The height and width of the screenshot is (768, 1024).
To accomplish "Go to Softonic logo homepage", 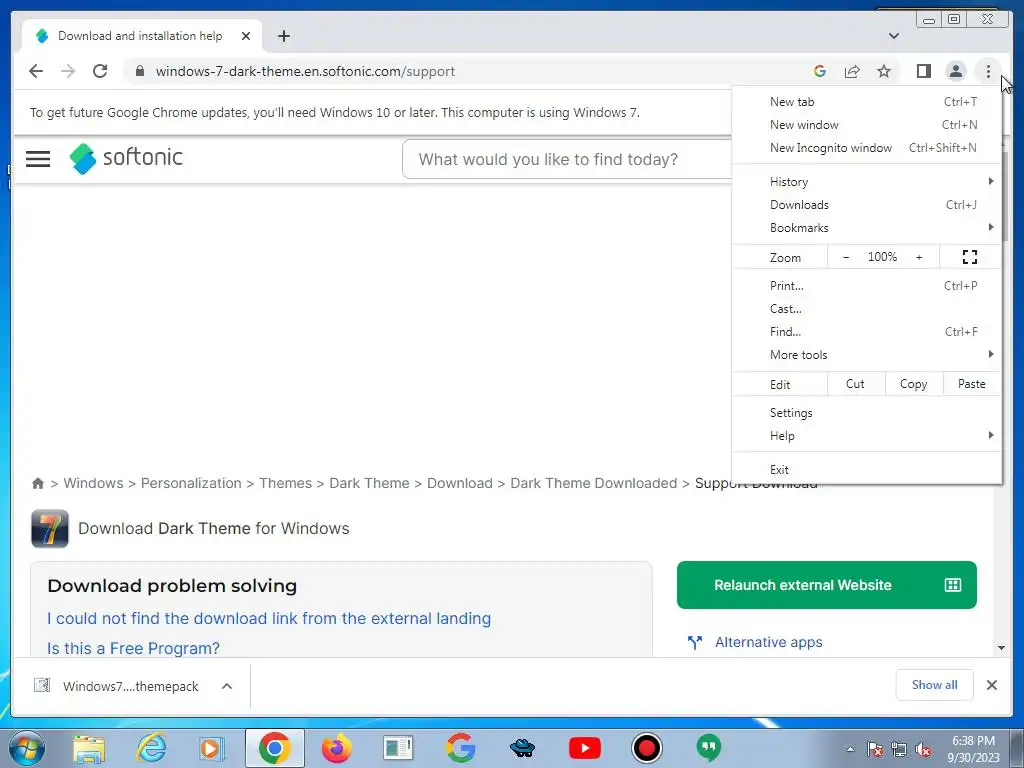I will (x=126, y=158).
